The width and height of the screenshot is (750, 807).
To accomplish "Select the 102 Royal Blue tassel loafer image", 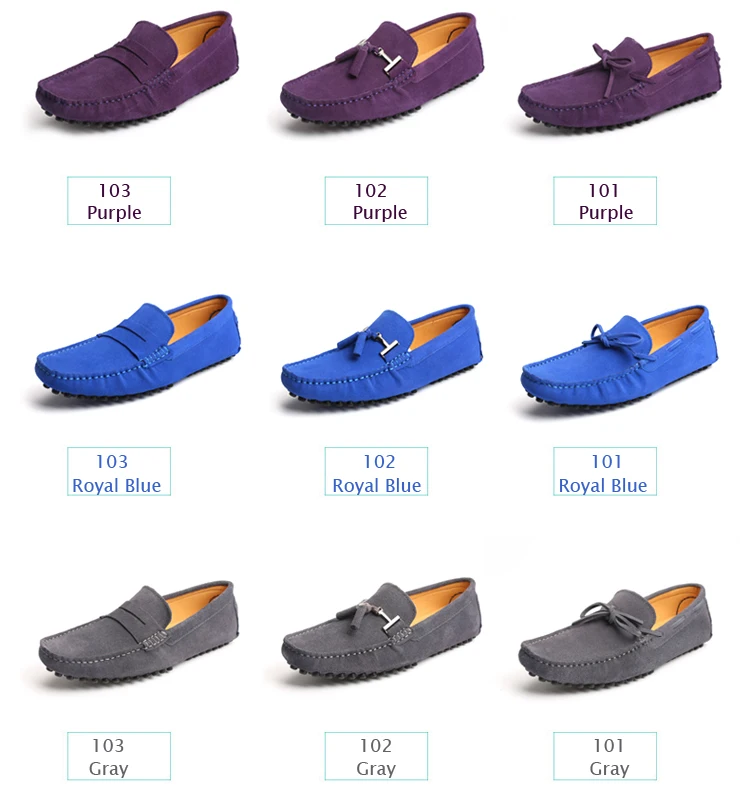I will pyautogui.click(x=381, y=354).
